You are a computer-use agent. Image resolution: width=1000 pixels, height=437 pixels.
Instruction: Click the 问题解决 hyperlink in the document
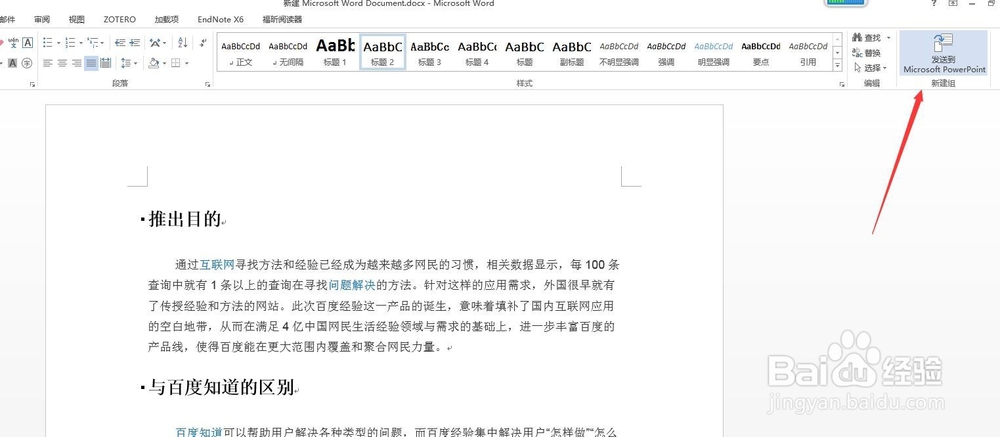[x=353, y=285]
